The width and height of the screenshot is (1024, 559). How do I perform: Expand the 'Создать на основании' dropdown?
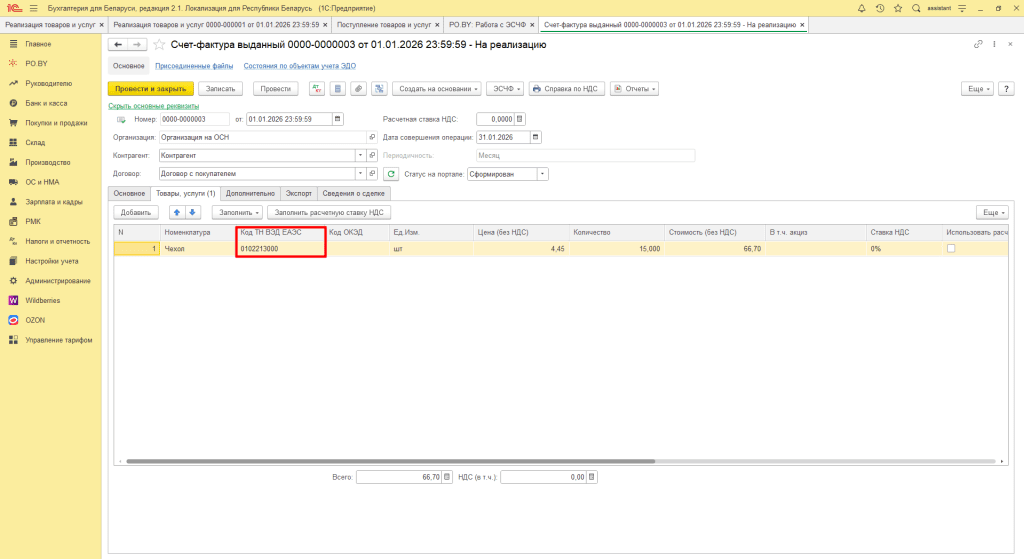[x=438, y=89]
